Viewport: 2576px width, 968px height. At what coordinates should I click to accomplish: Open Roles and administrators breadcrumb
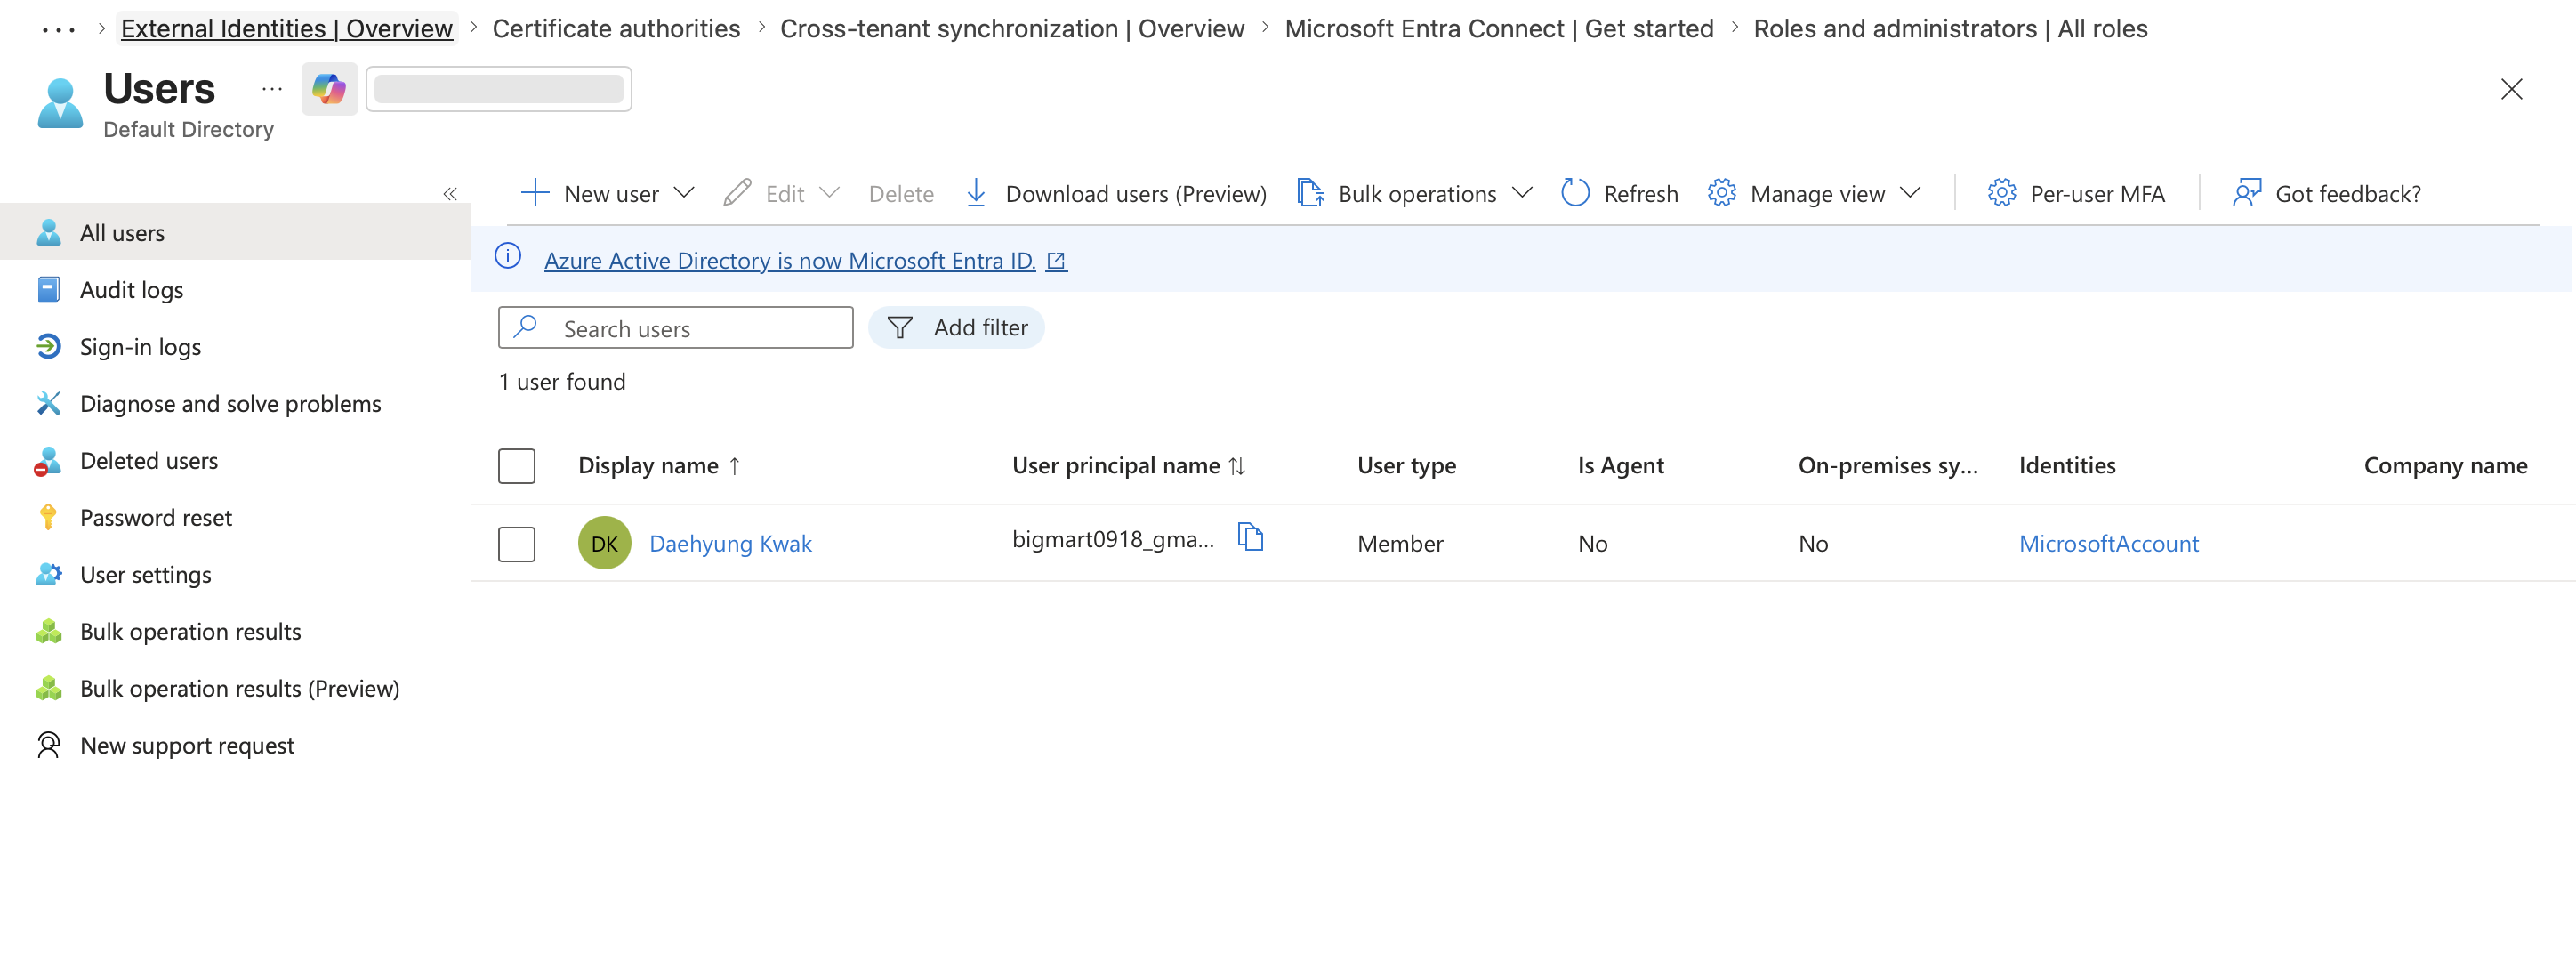pyautogui.click(x=1950, y=29)
